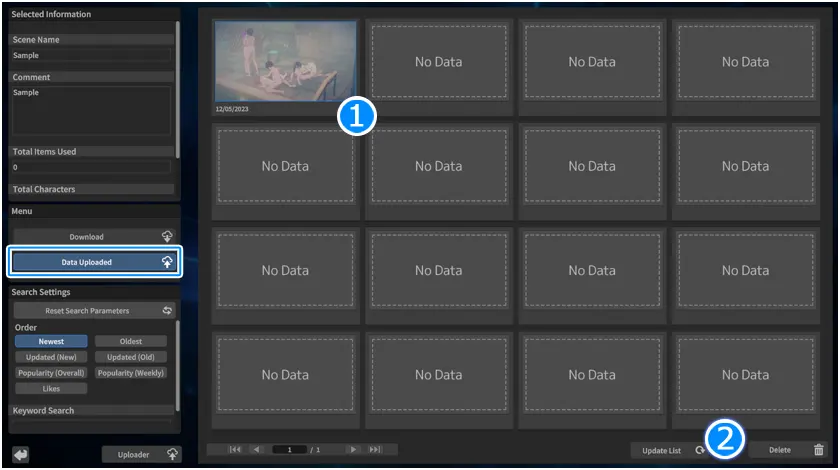Open the Download menu entry
This screenshot has width=840, height=470.
tap(87, 237)
